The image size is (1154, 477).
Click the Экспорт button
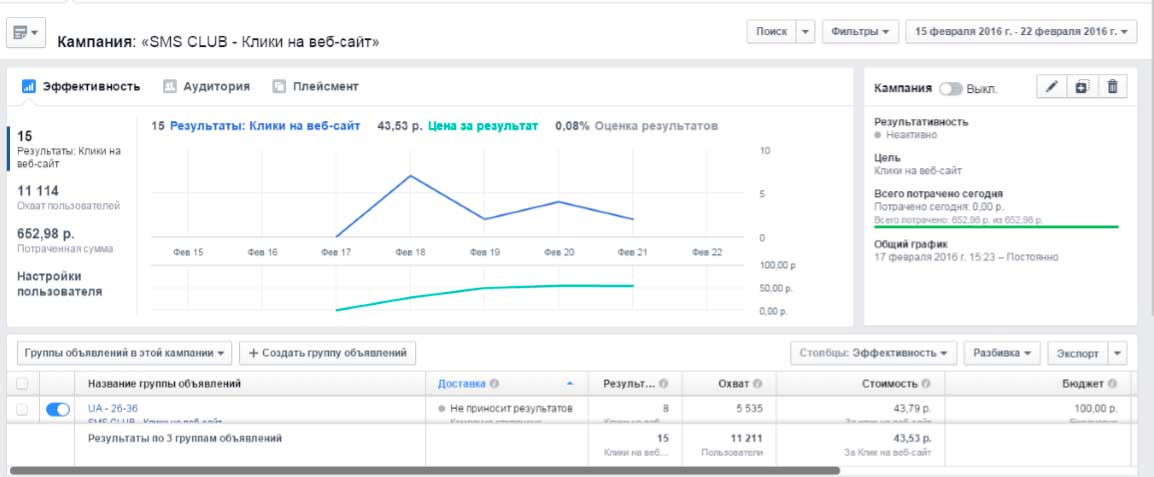pyautogui.click(x=1077, y=353)
